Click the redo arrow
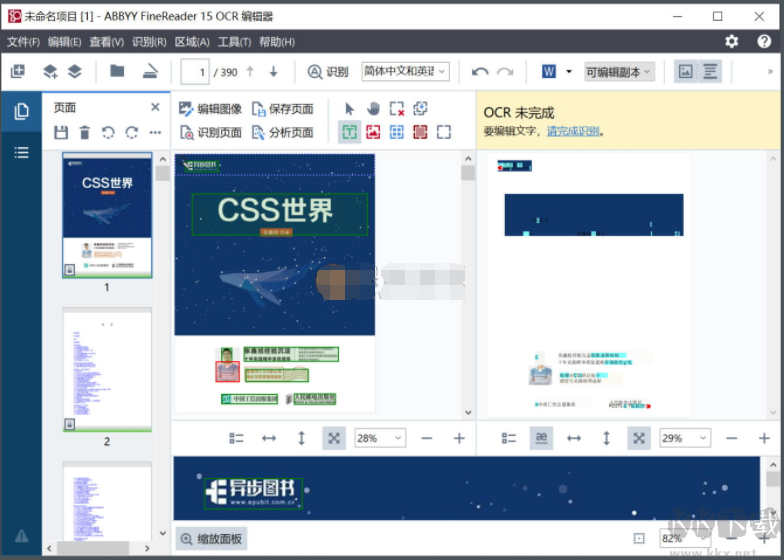Screen dimensions: 784x560 pyautogui.click(x=505, y=72)
